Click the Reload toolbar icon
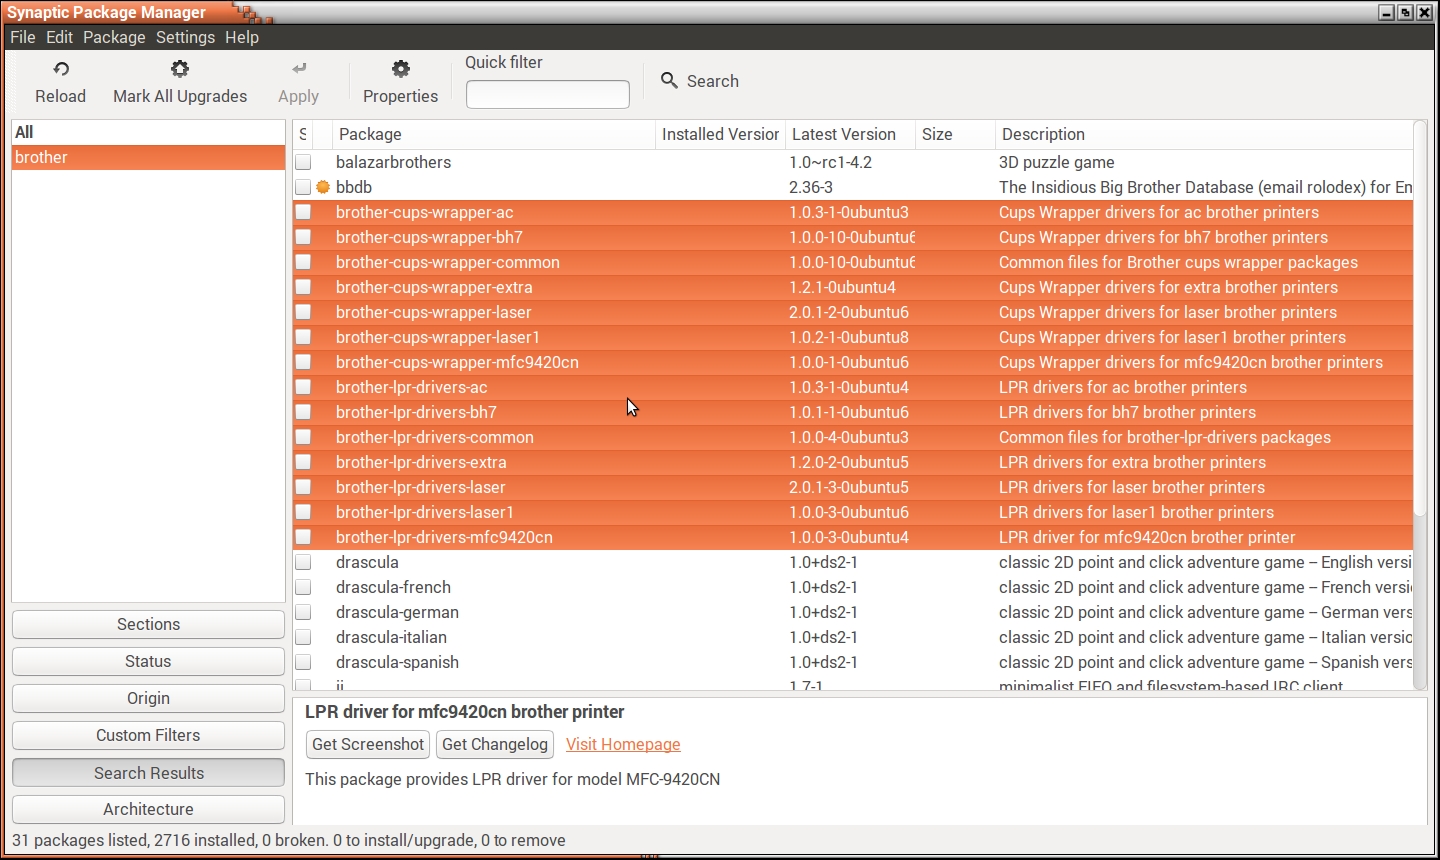This screenshot has width=1440, height=860. click(x=61, y=69)
